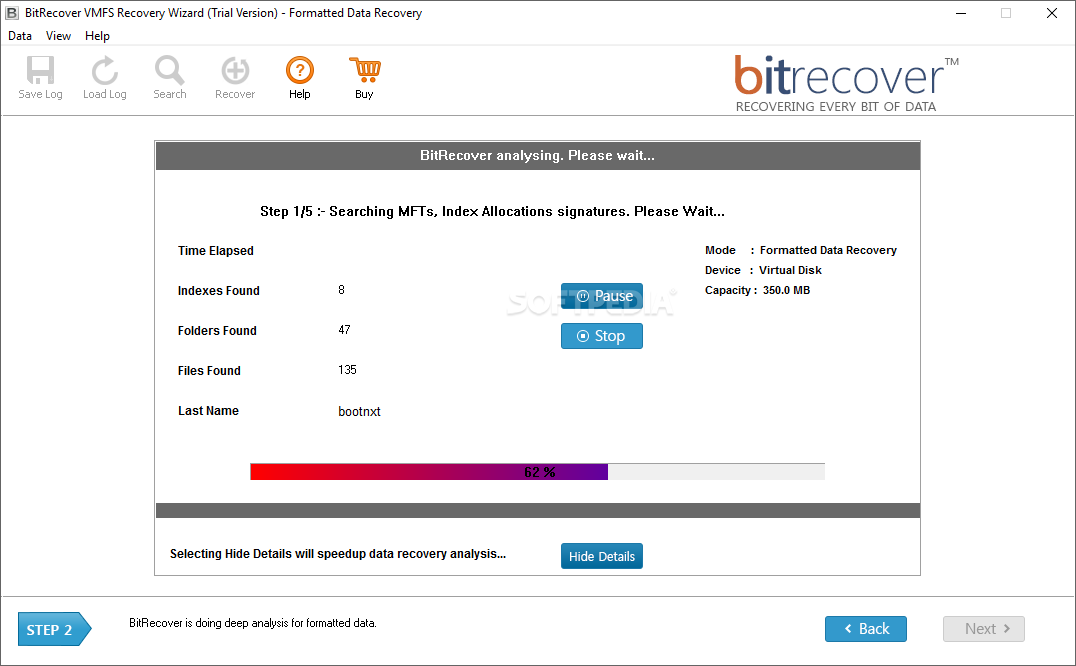The image size is (1076, 666).
Task: Click the speedup data recovery hint text
Action: pos(338,554)
